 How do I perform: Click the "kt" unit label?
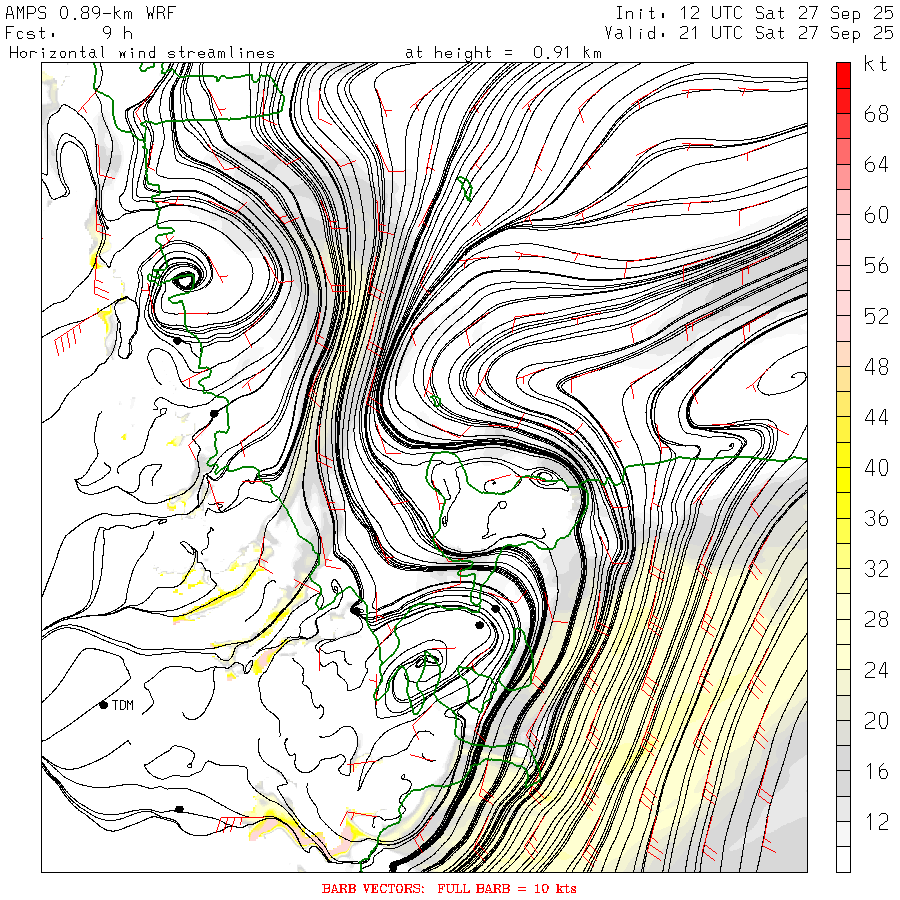coord(875,64)
